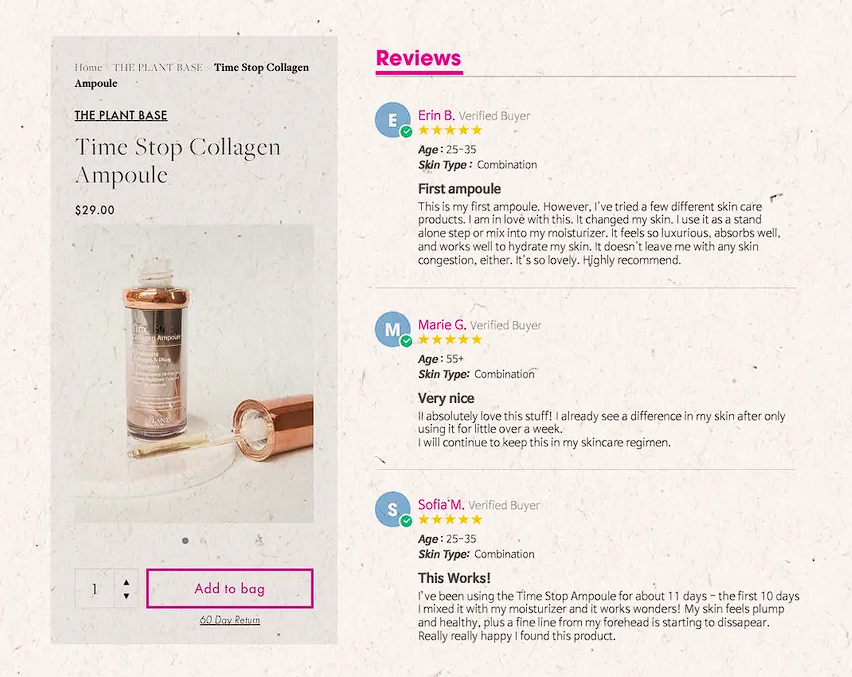Click Erin B.'s avatar icon
This screenshot has height=677, width=852.
(391, 120)
